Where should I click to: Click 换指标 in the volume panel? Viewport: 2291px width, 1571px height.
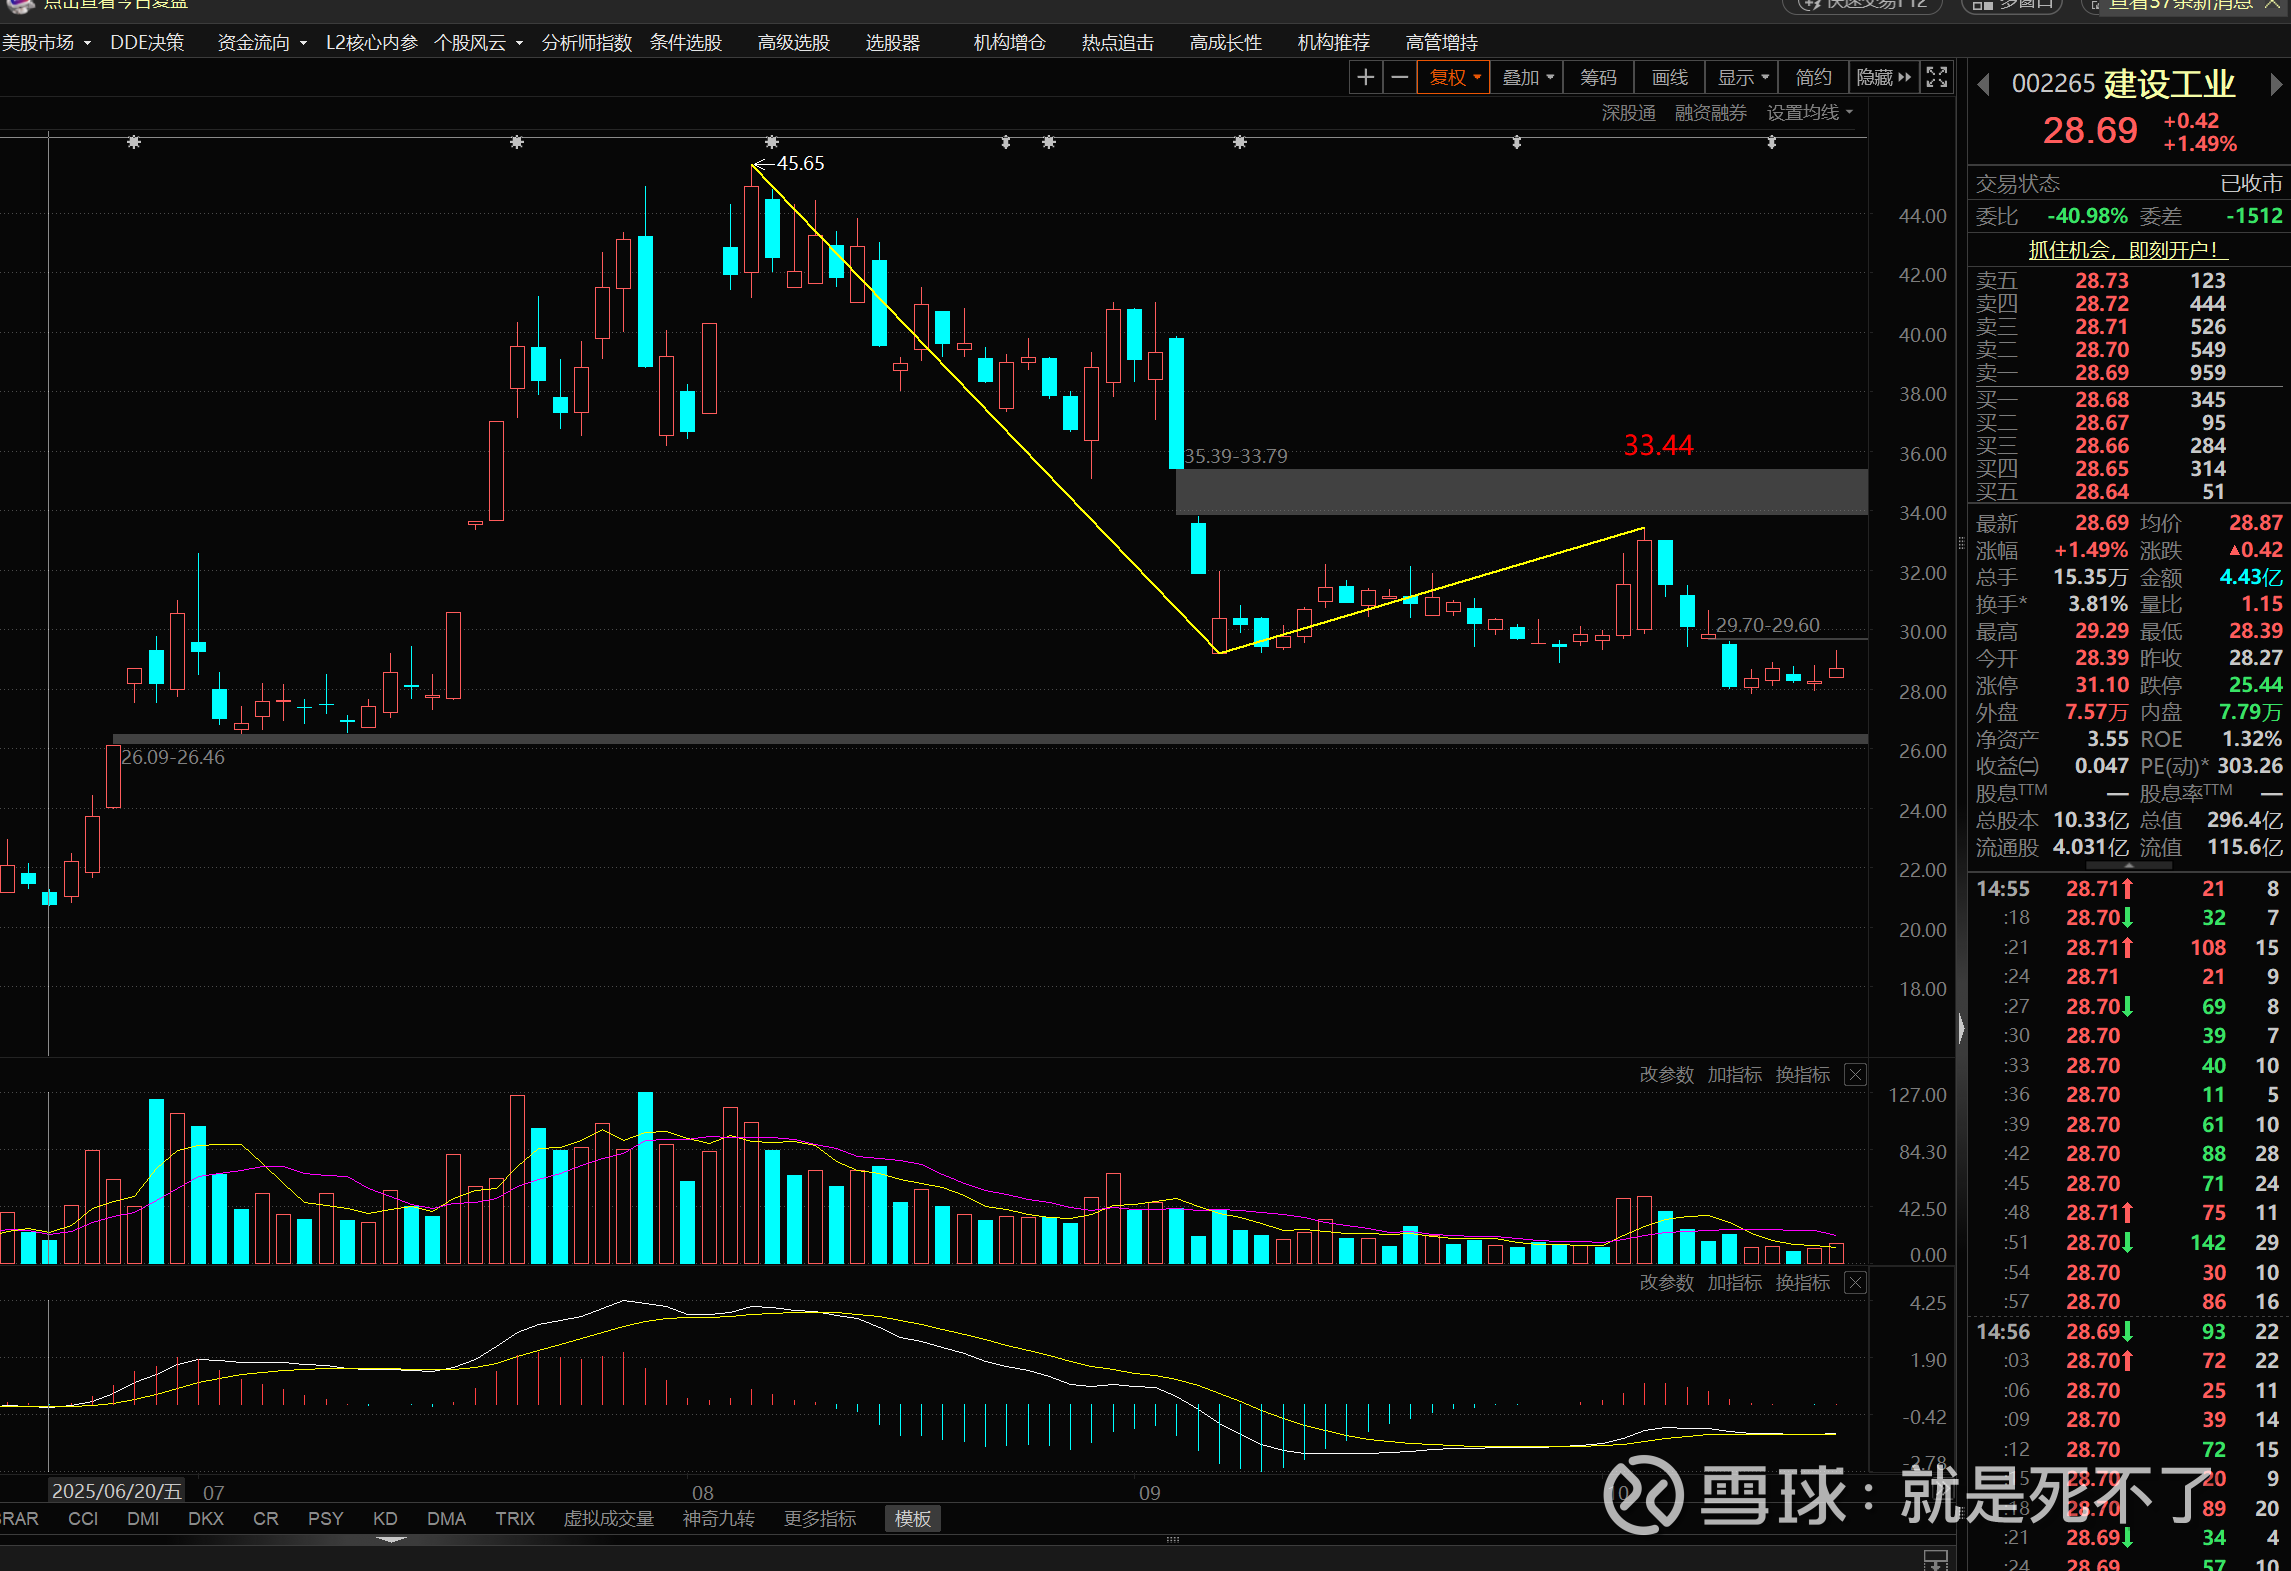pyautogui.click(x=1802, y=1075)
